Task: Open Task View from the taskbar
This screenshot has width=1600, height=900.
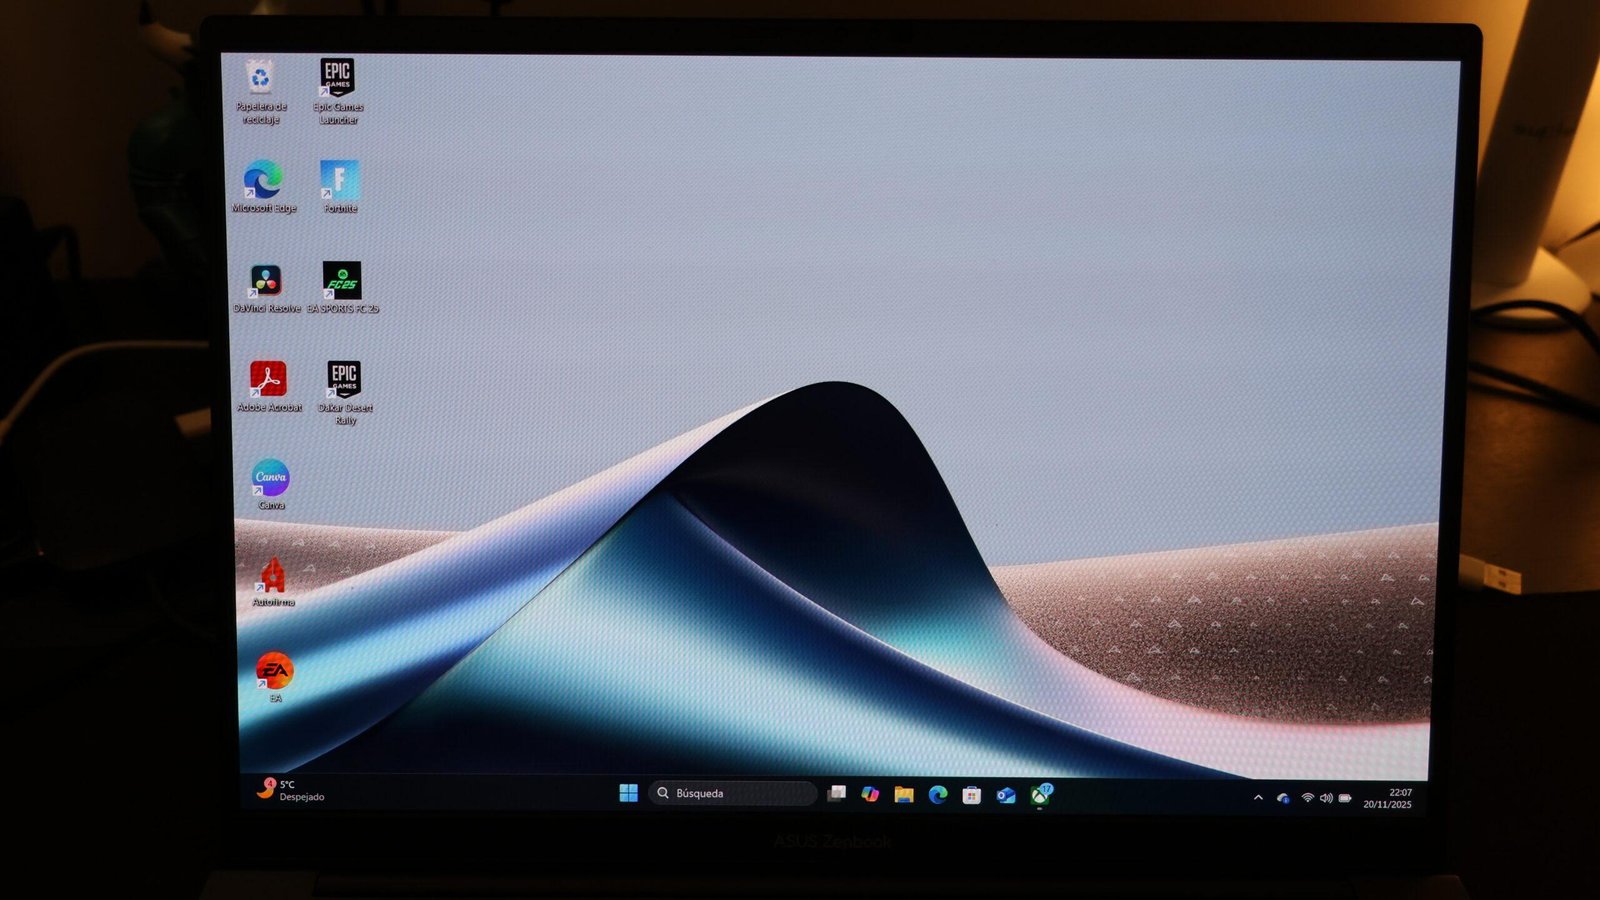Action: click(x=837, y=793)
